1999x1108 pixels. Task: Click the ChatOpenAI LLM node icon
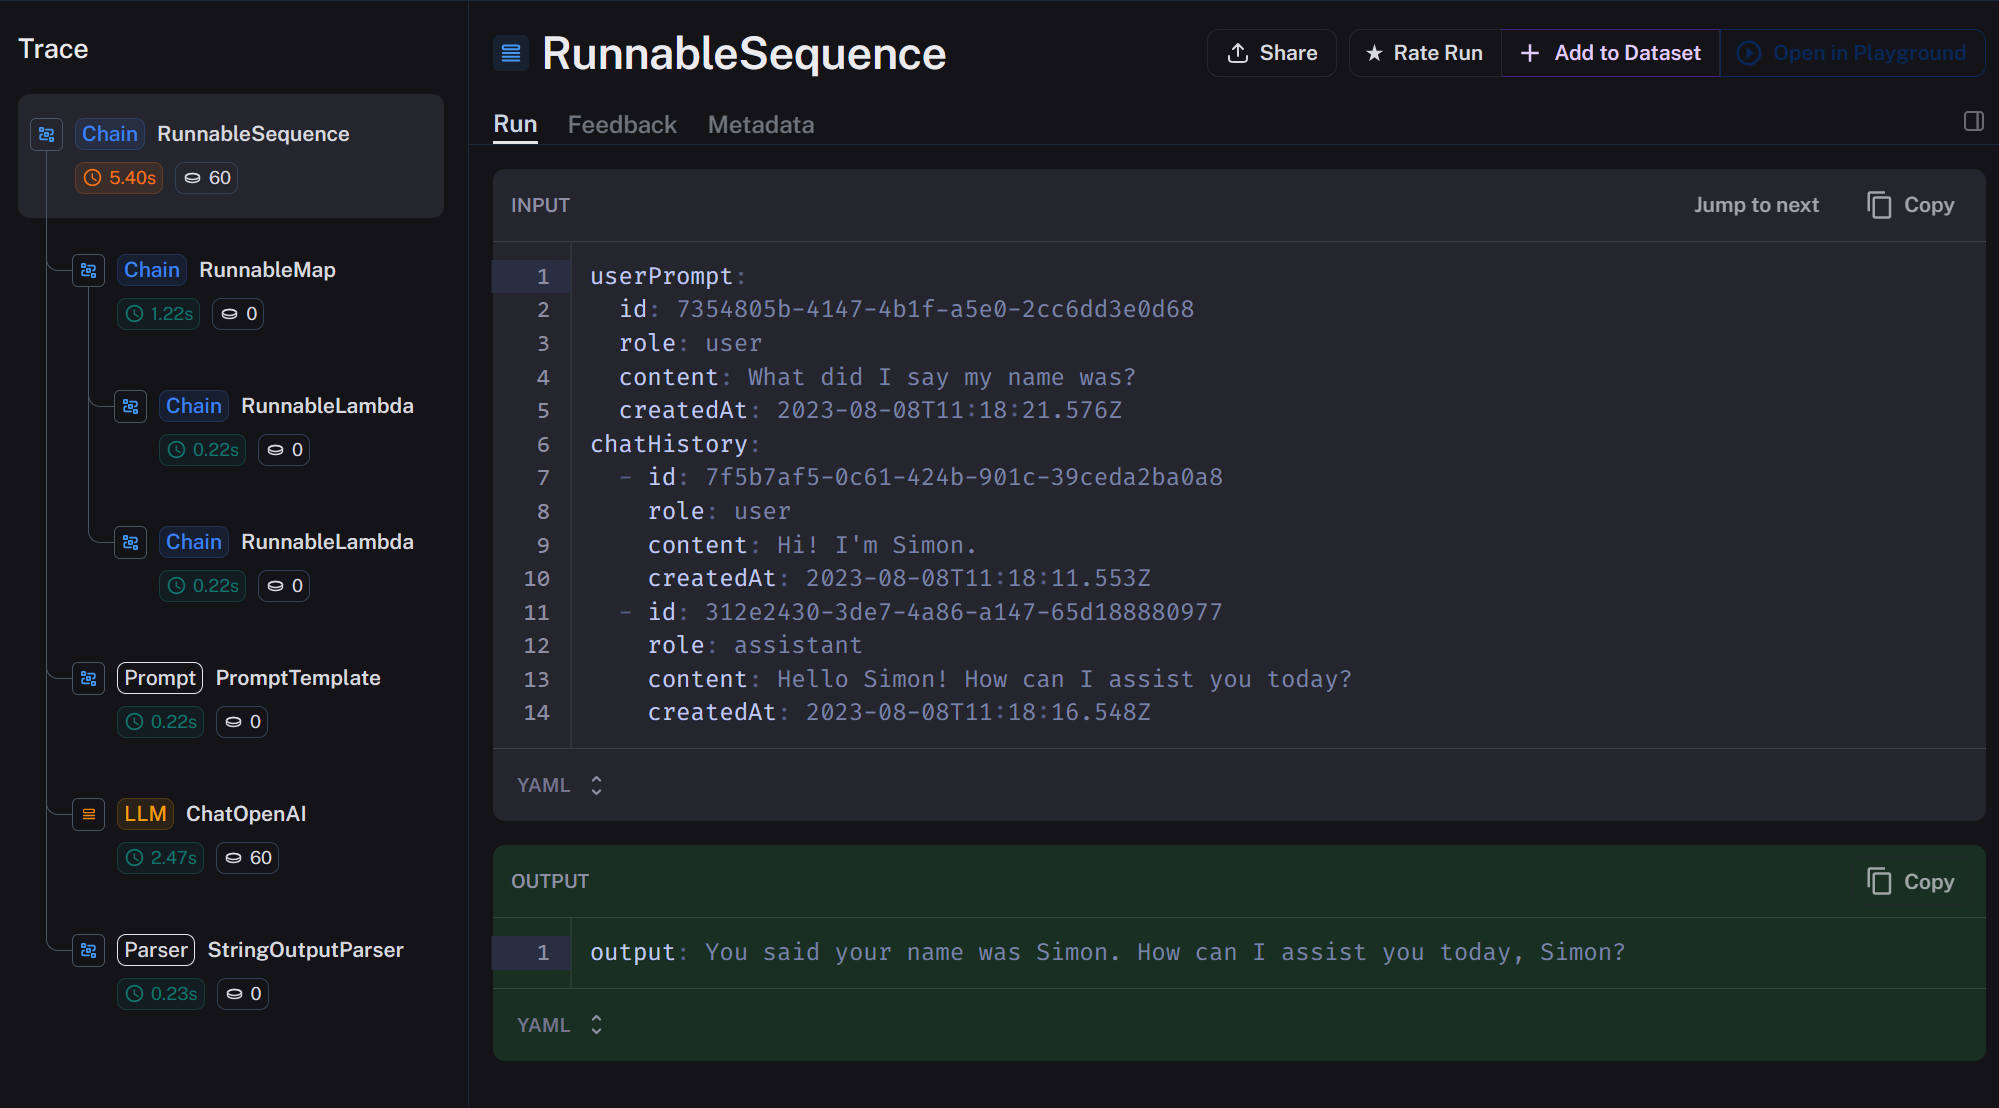coord(89,814)
